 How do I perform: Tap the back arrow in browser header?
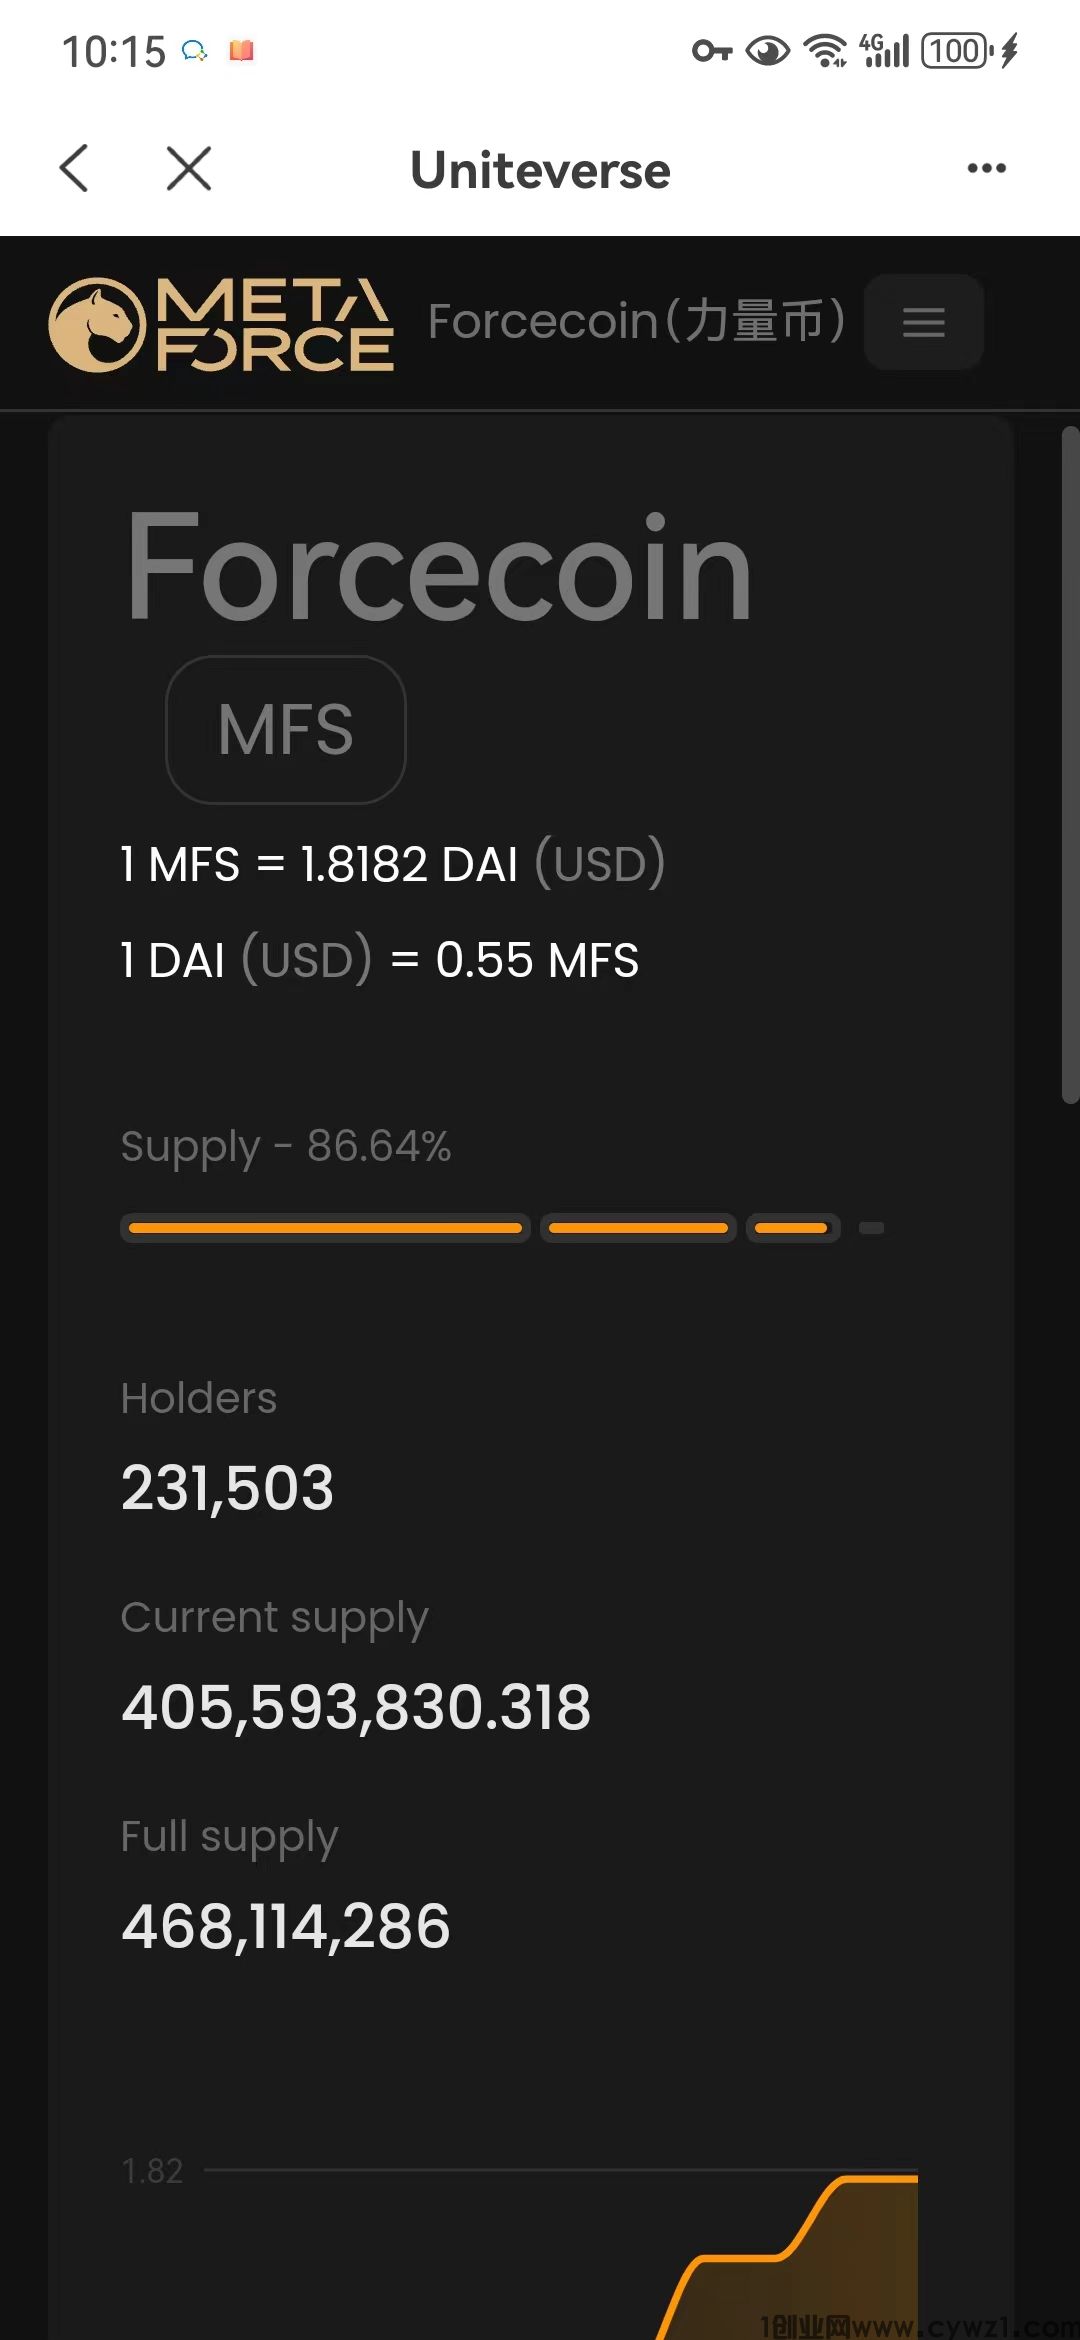click(x=75, y=168)
